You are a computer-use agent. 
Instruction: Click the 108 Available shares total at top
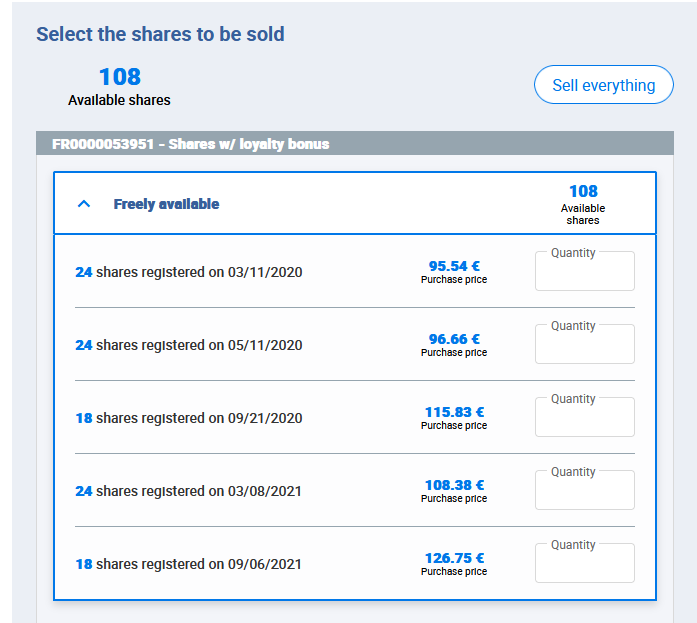tap(119, 77)
